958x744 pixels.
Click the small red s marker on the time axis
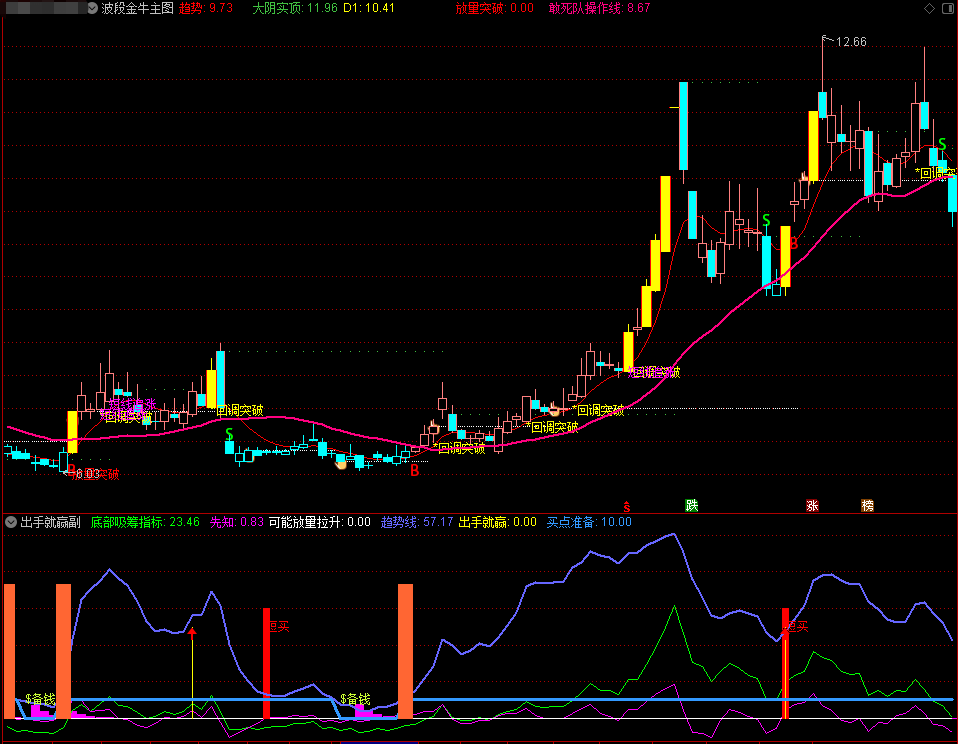(x=627, y=506)
